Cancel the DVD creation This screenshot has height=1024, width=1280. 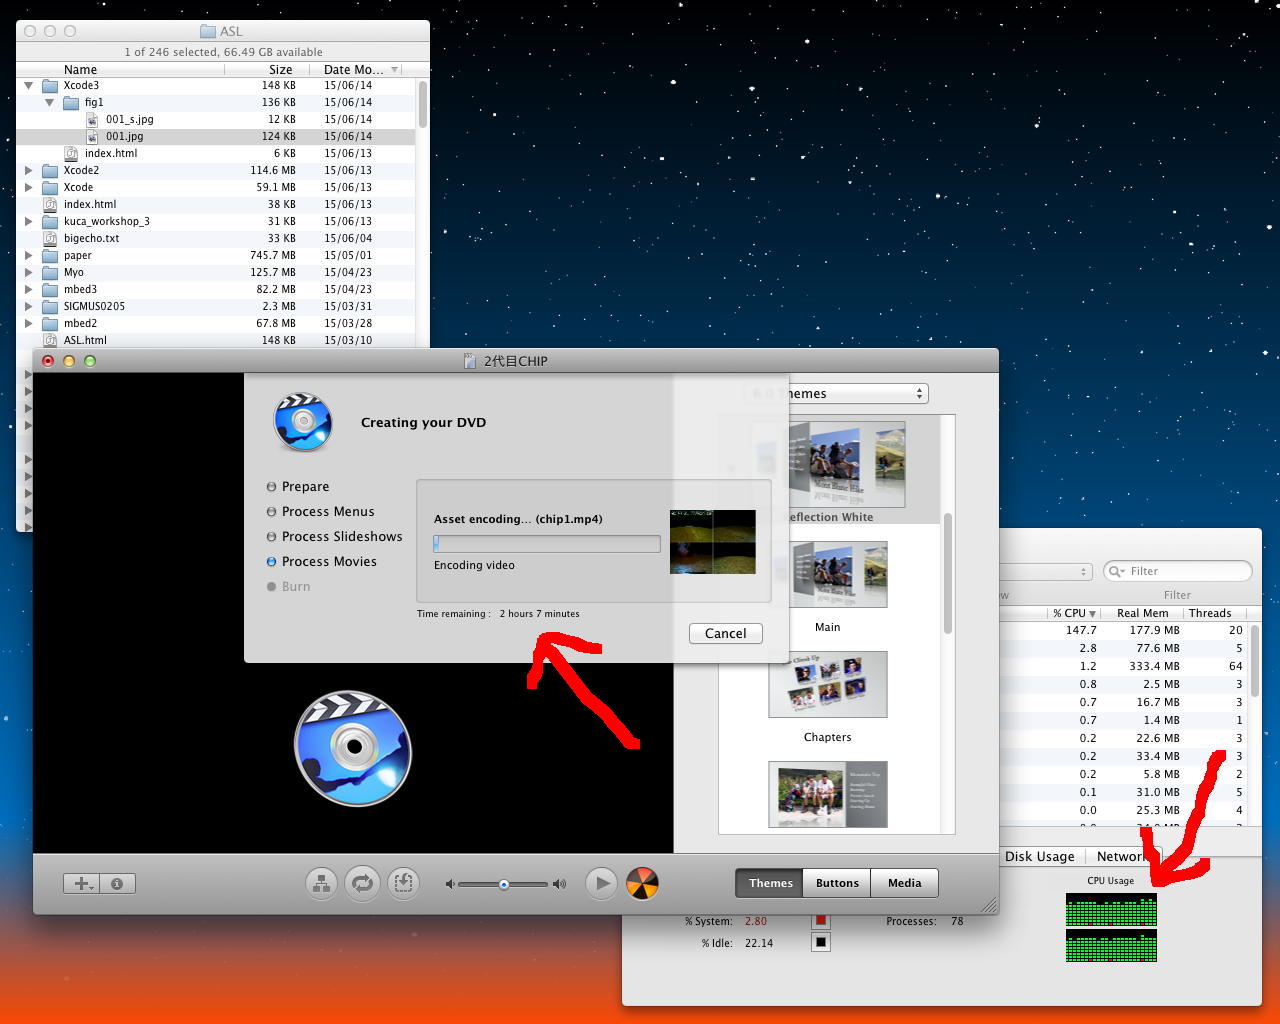tap(725, 634)
